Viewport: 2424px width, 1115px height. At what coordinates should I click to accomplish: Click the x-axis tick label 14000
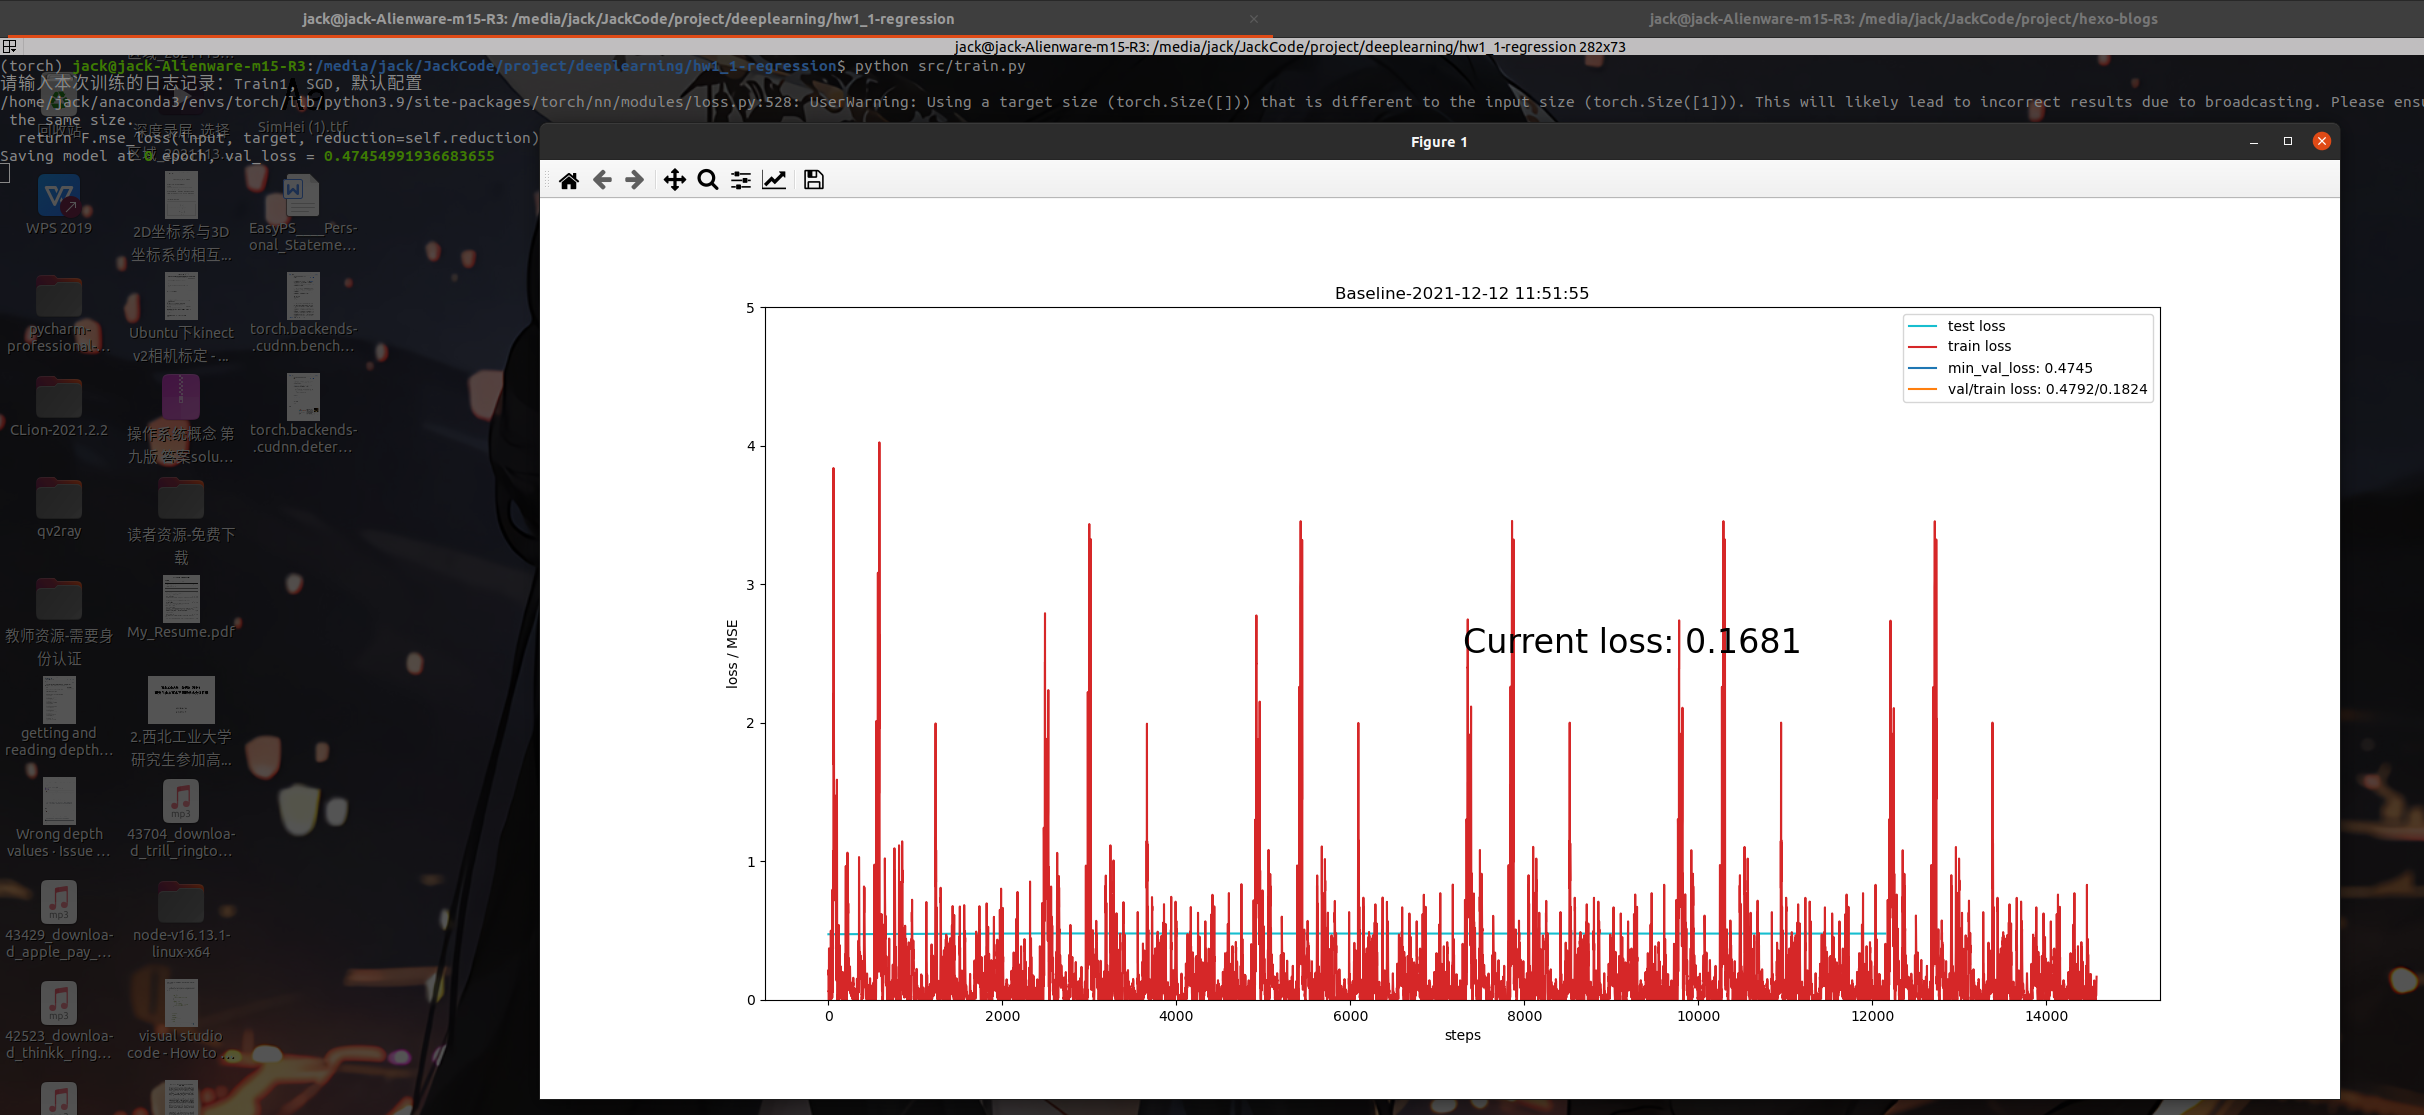pos(2046,1016)
